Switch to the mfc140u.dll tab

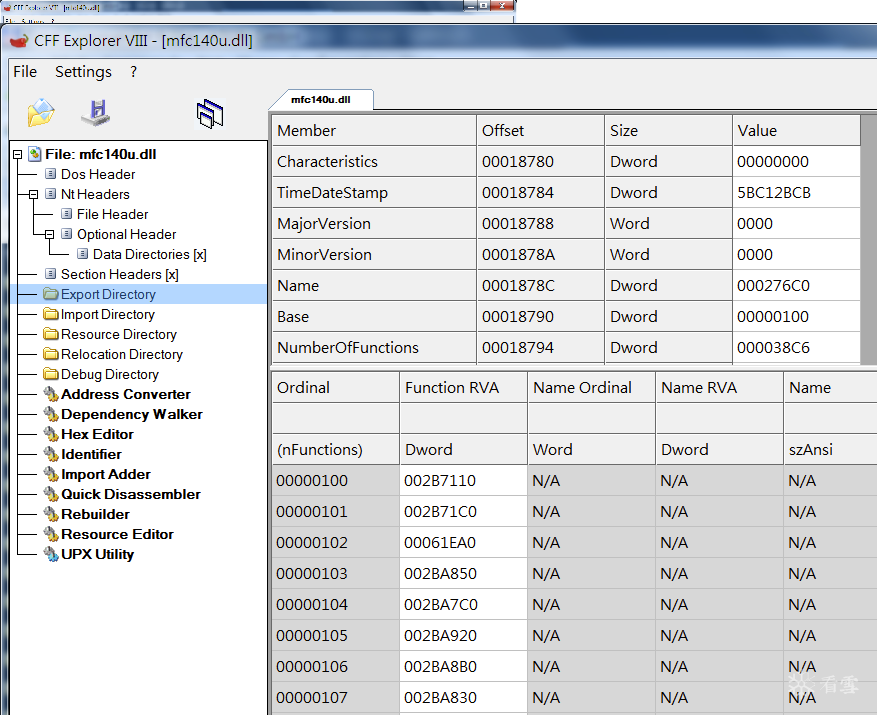(x=321, y=100)
